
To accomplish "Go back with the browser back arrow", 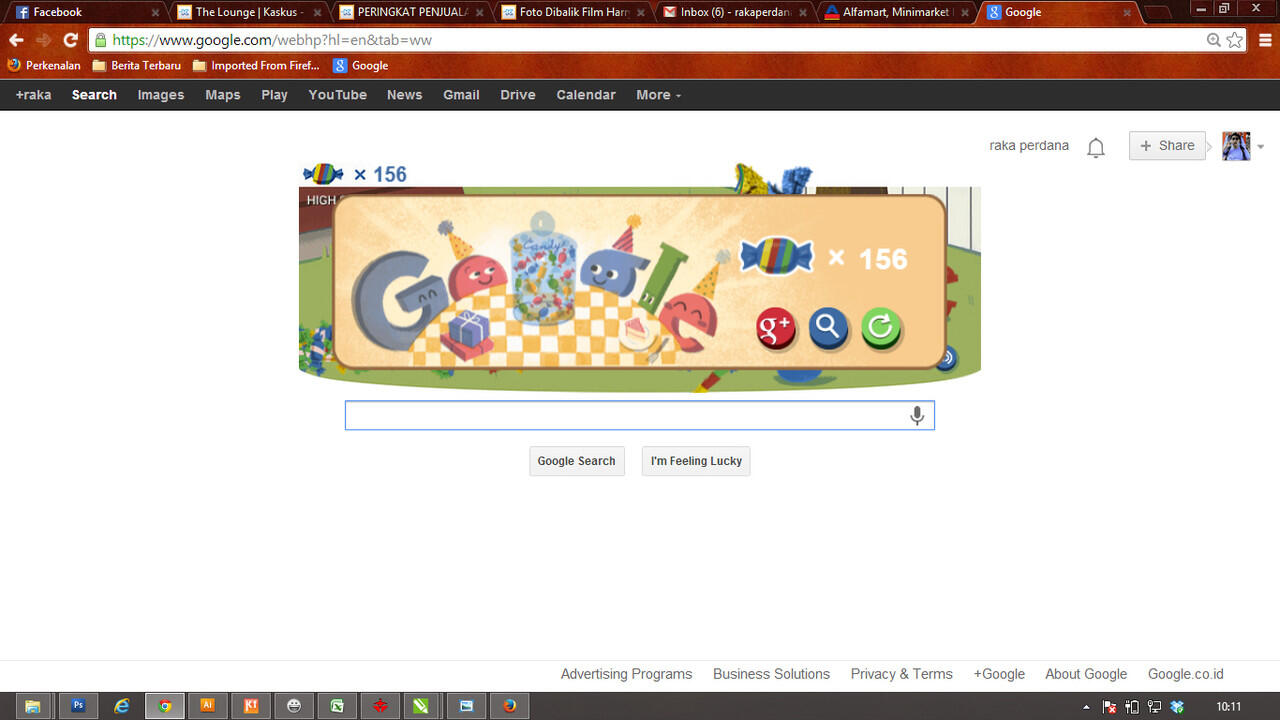I will (16, 40).
